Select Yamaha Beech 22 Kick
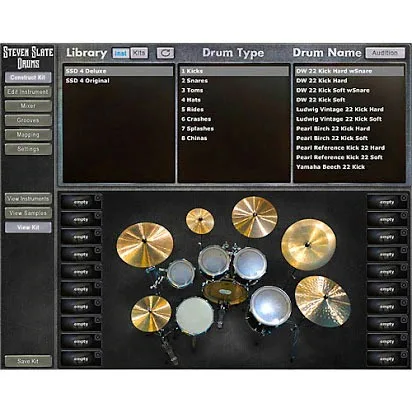This screenshot has width=412, height=412. 349,167
